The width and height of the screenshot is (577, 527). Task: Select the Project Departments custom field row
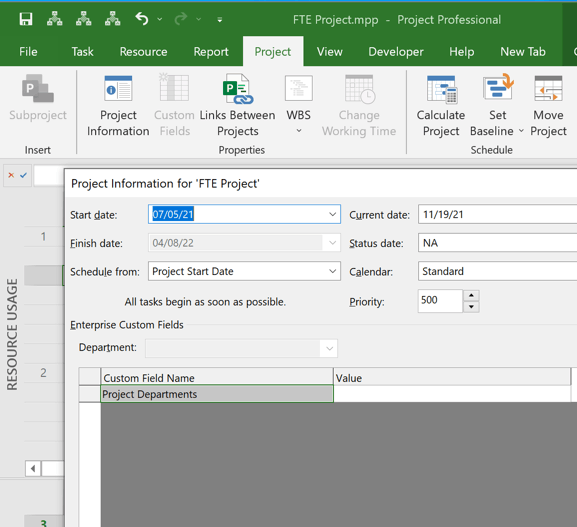pyautogui.click(x=217, y=394)
